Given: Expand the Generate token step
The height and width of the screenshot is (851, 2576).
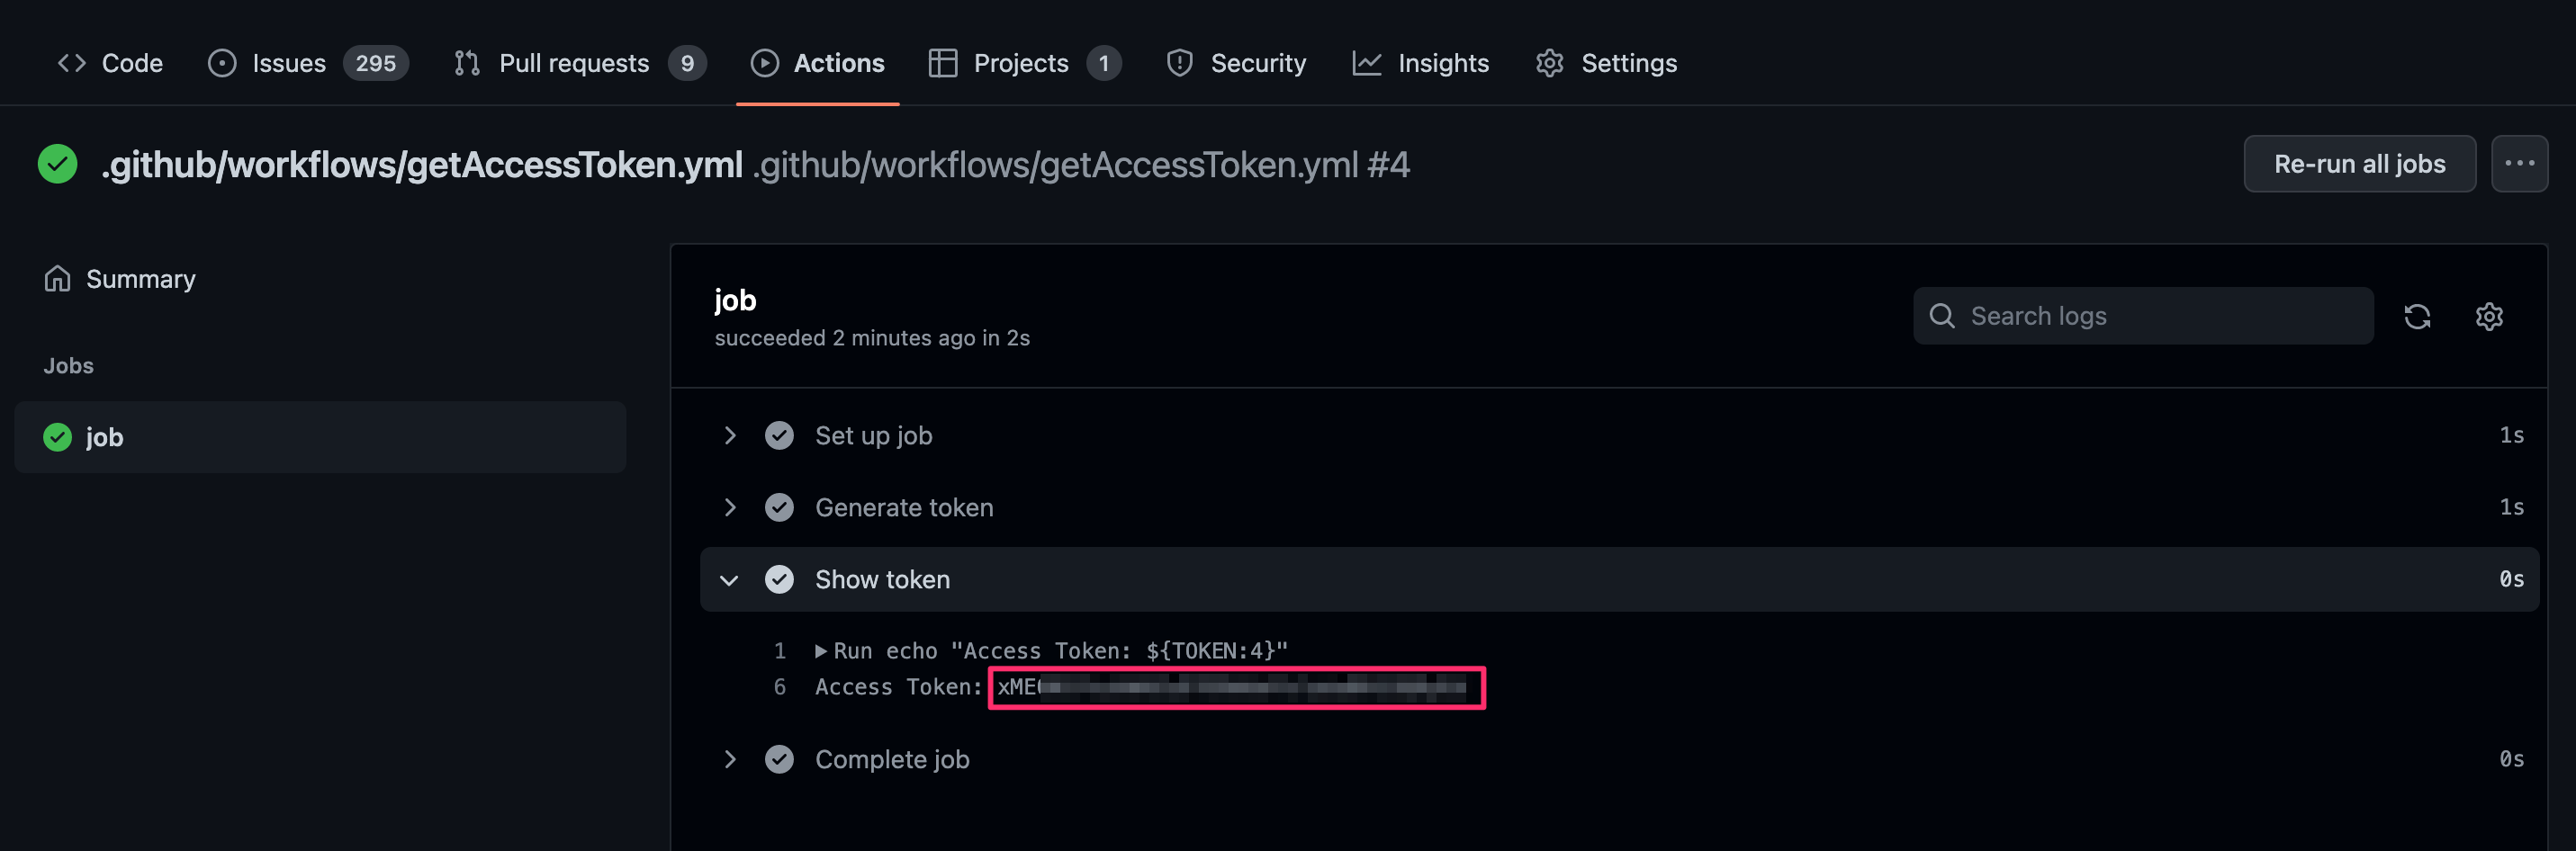Looking at the screenshot, I should [730, 507].
